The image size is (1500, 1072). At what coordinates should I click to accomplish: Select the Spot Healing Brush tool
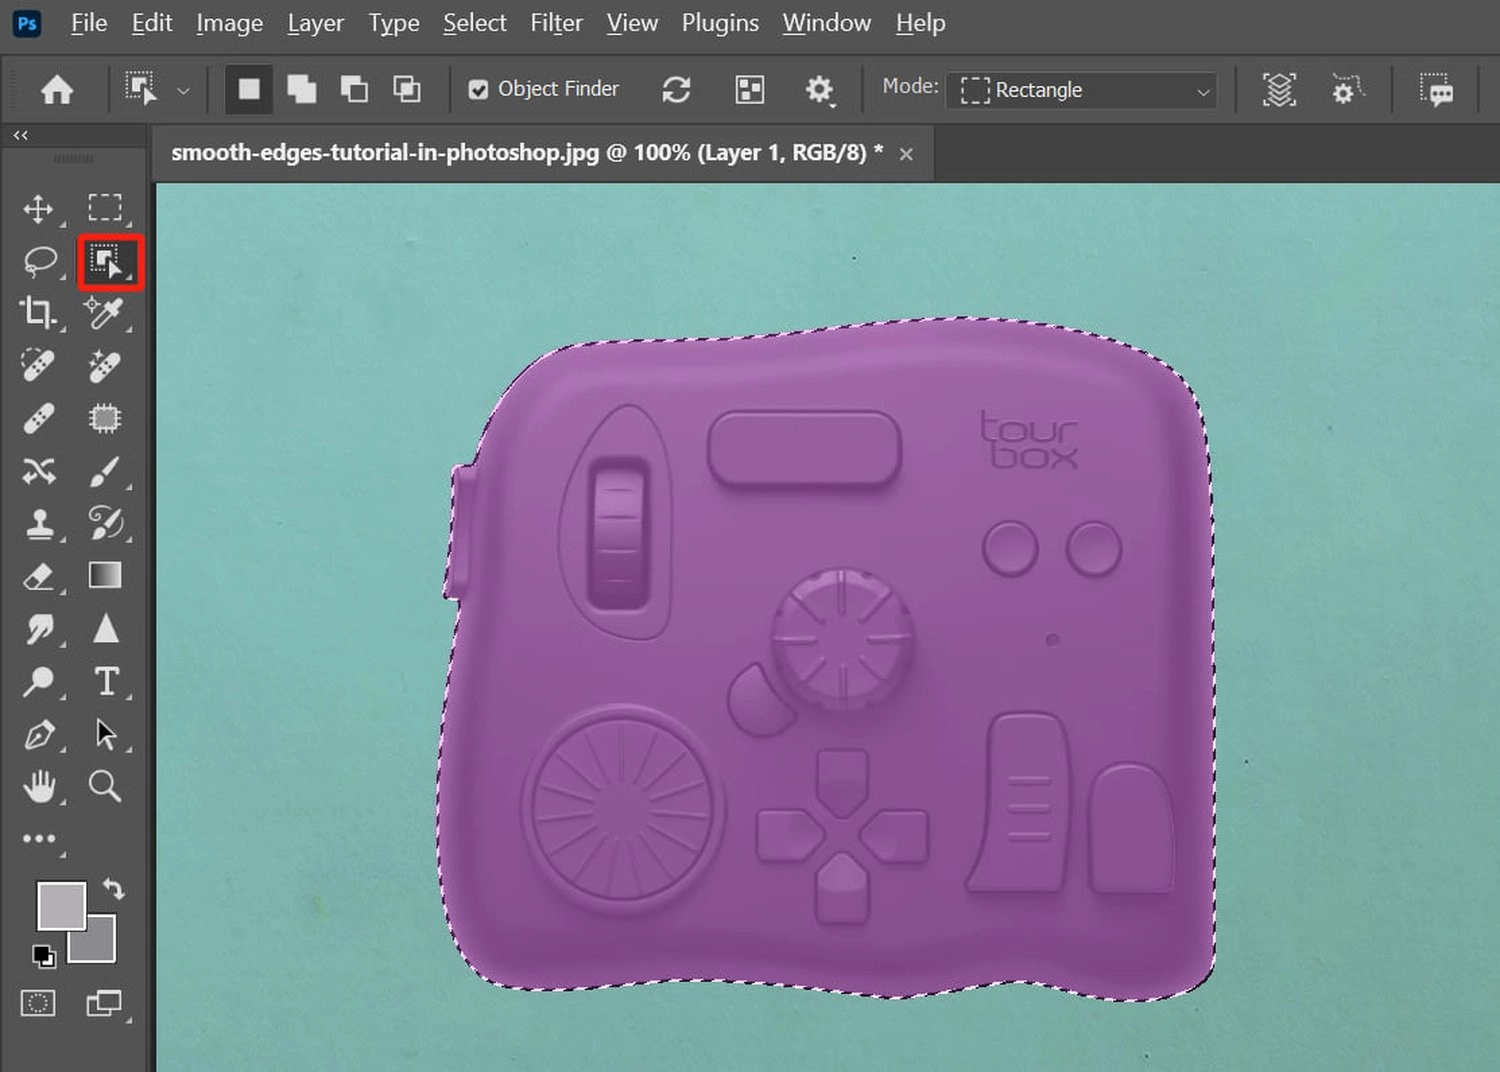pyautogui.click(x=38, y=366)
